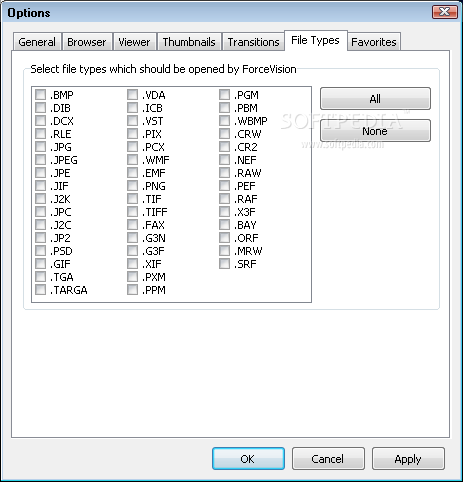Tick the .JP2 file type
This screenshot has height=482, width=463.
tap(40, 238)
